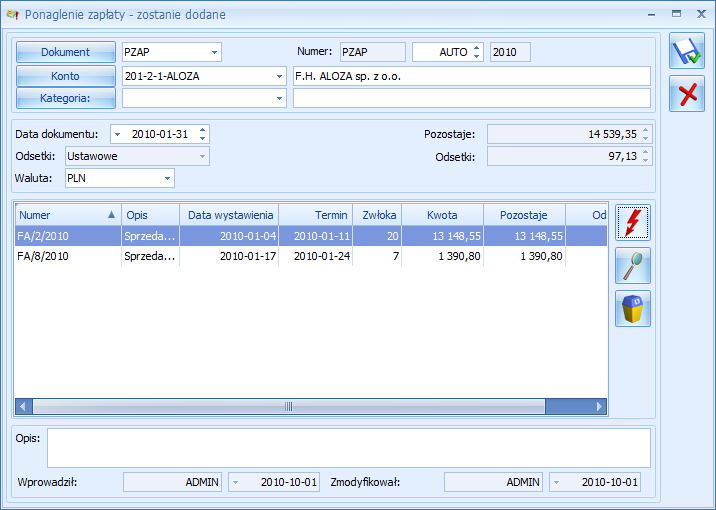Click the Odsetki field 97,13

point(569,156)
